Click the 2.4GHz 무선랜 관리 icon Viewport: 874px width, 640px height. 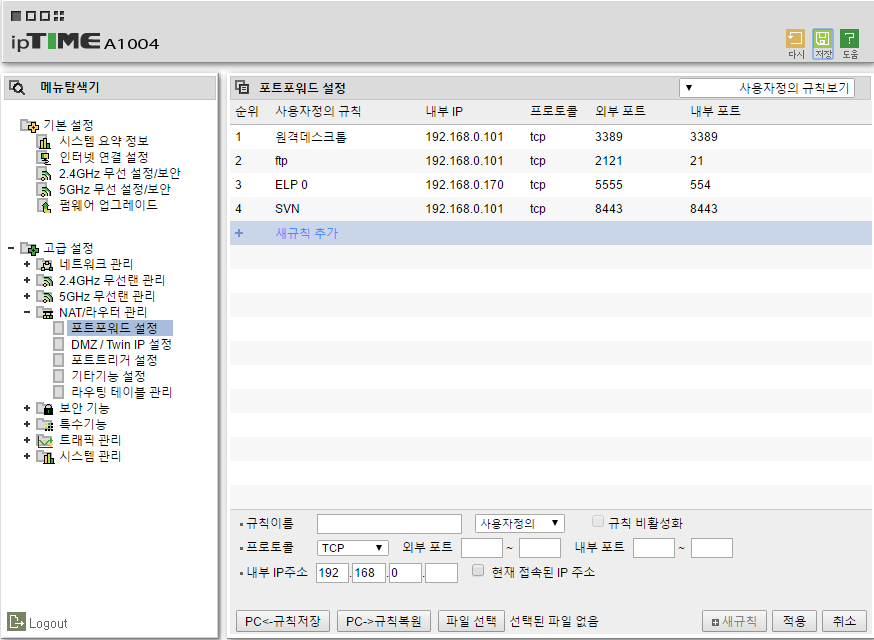[x=45, y=280]
